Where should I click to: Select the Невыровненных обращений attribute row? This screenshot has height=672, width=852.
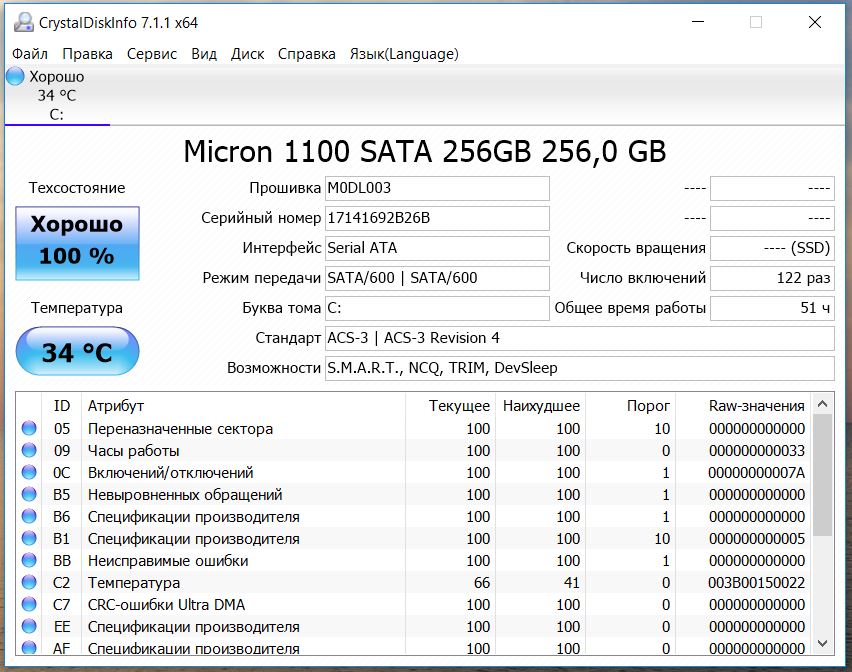(414, 494)
